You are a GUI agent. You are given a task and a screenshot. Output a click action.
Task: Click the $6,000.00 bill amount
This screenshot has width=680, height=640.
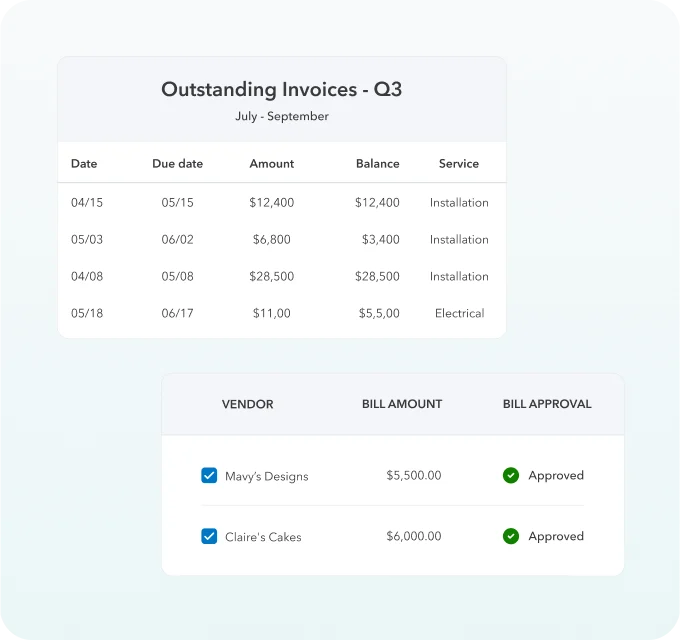point(414,536)
